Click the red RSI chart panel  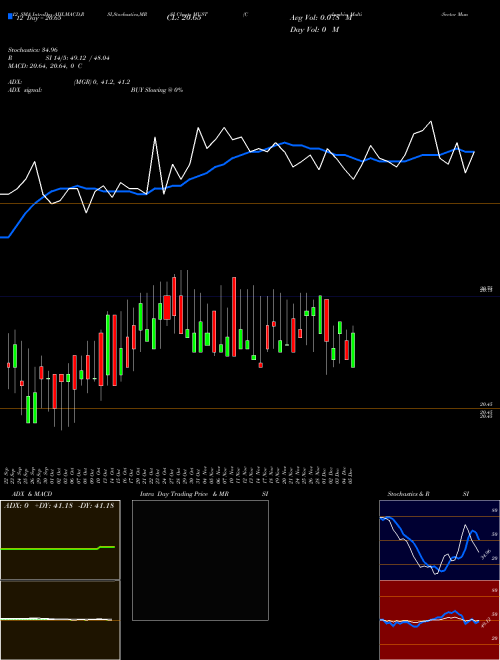[439, 620]
